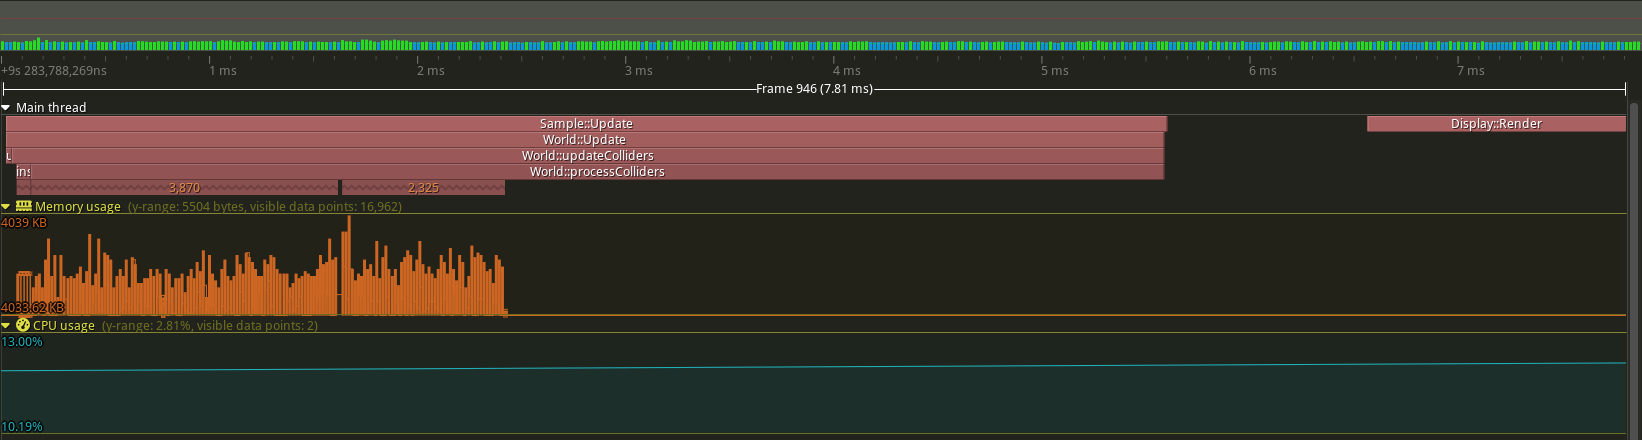
Task: Click the 4 ms time ruler mark
Action: click(x=846, y=71)
